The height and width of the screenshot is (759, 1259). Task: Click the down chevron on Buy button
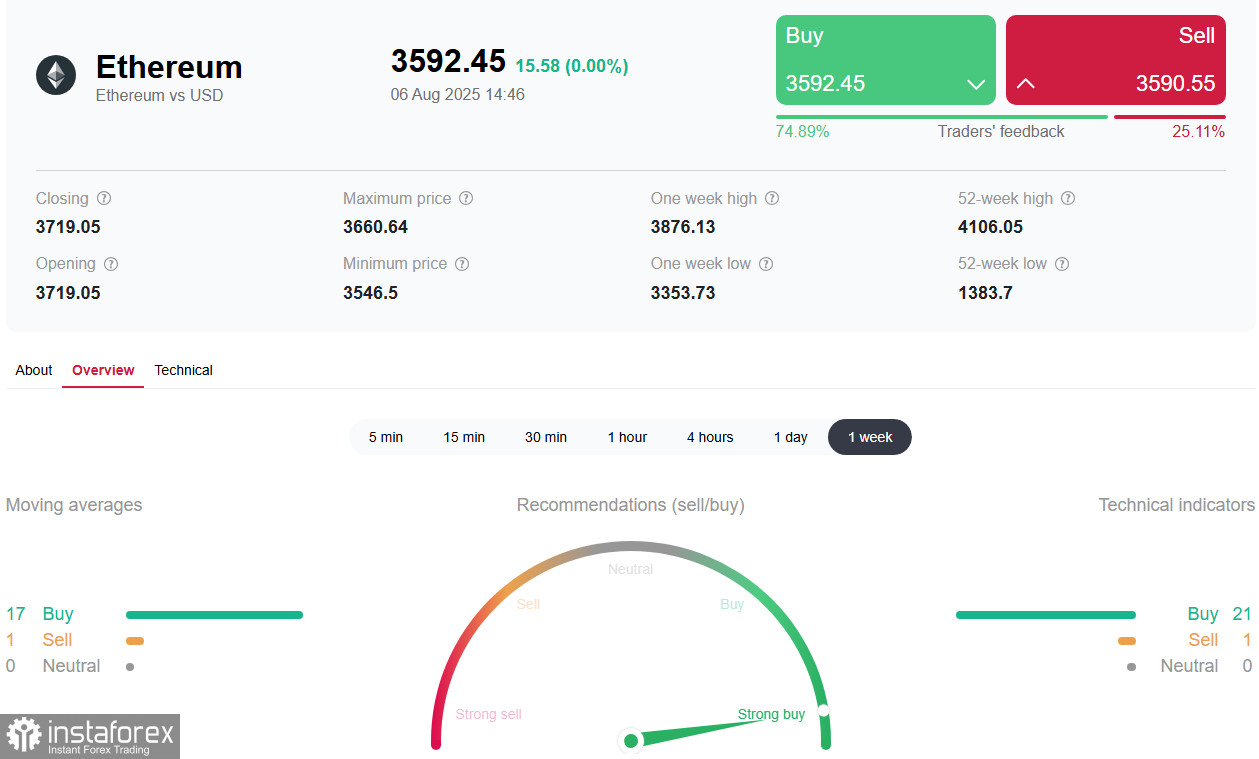coord(976,85)
